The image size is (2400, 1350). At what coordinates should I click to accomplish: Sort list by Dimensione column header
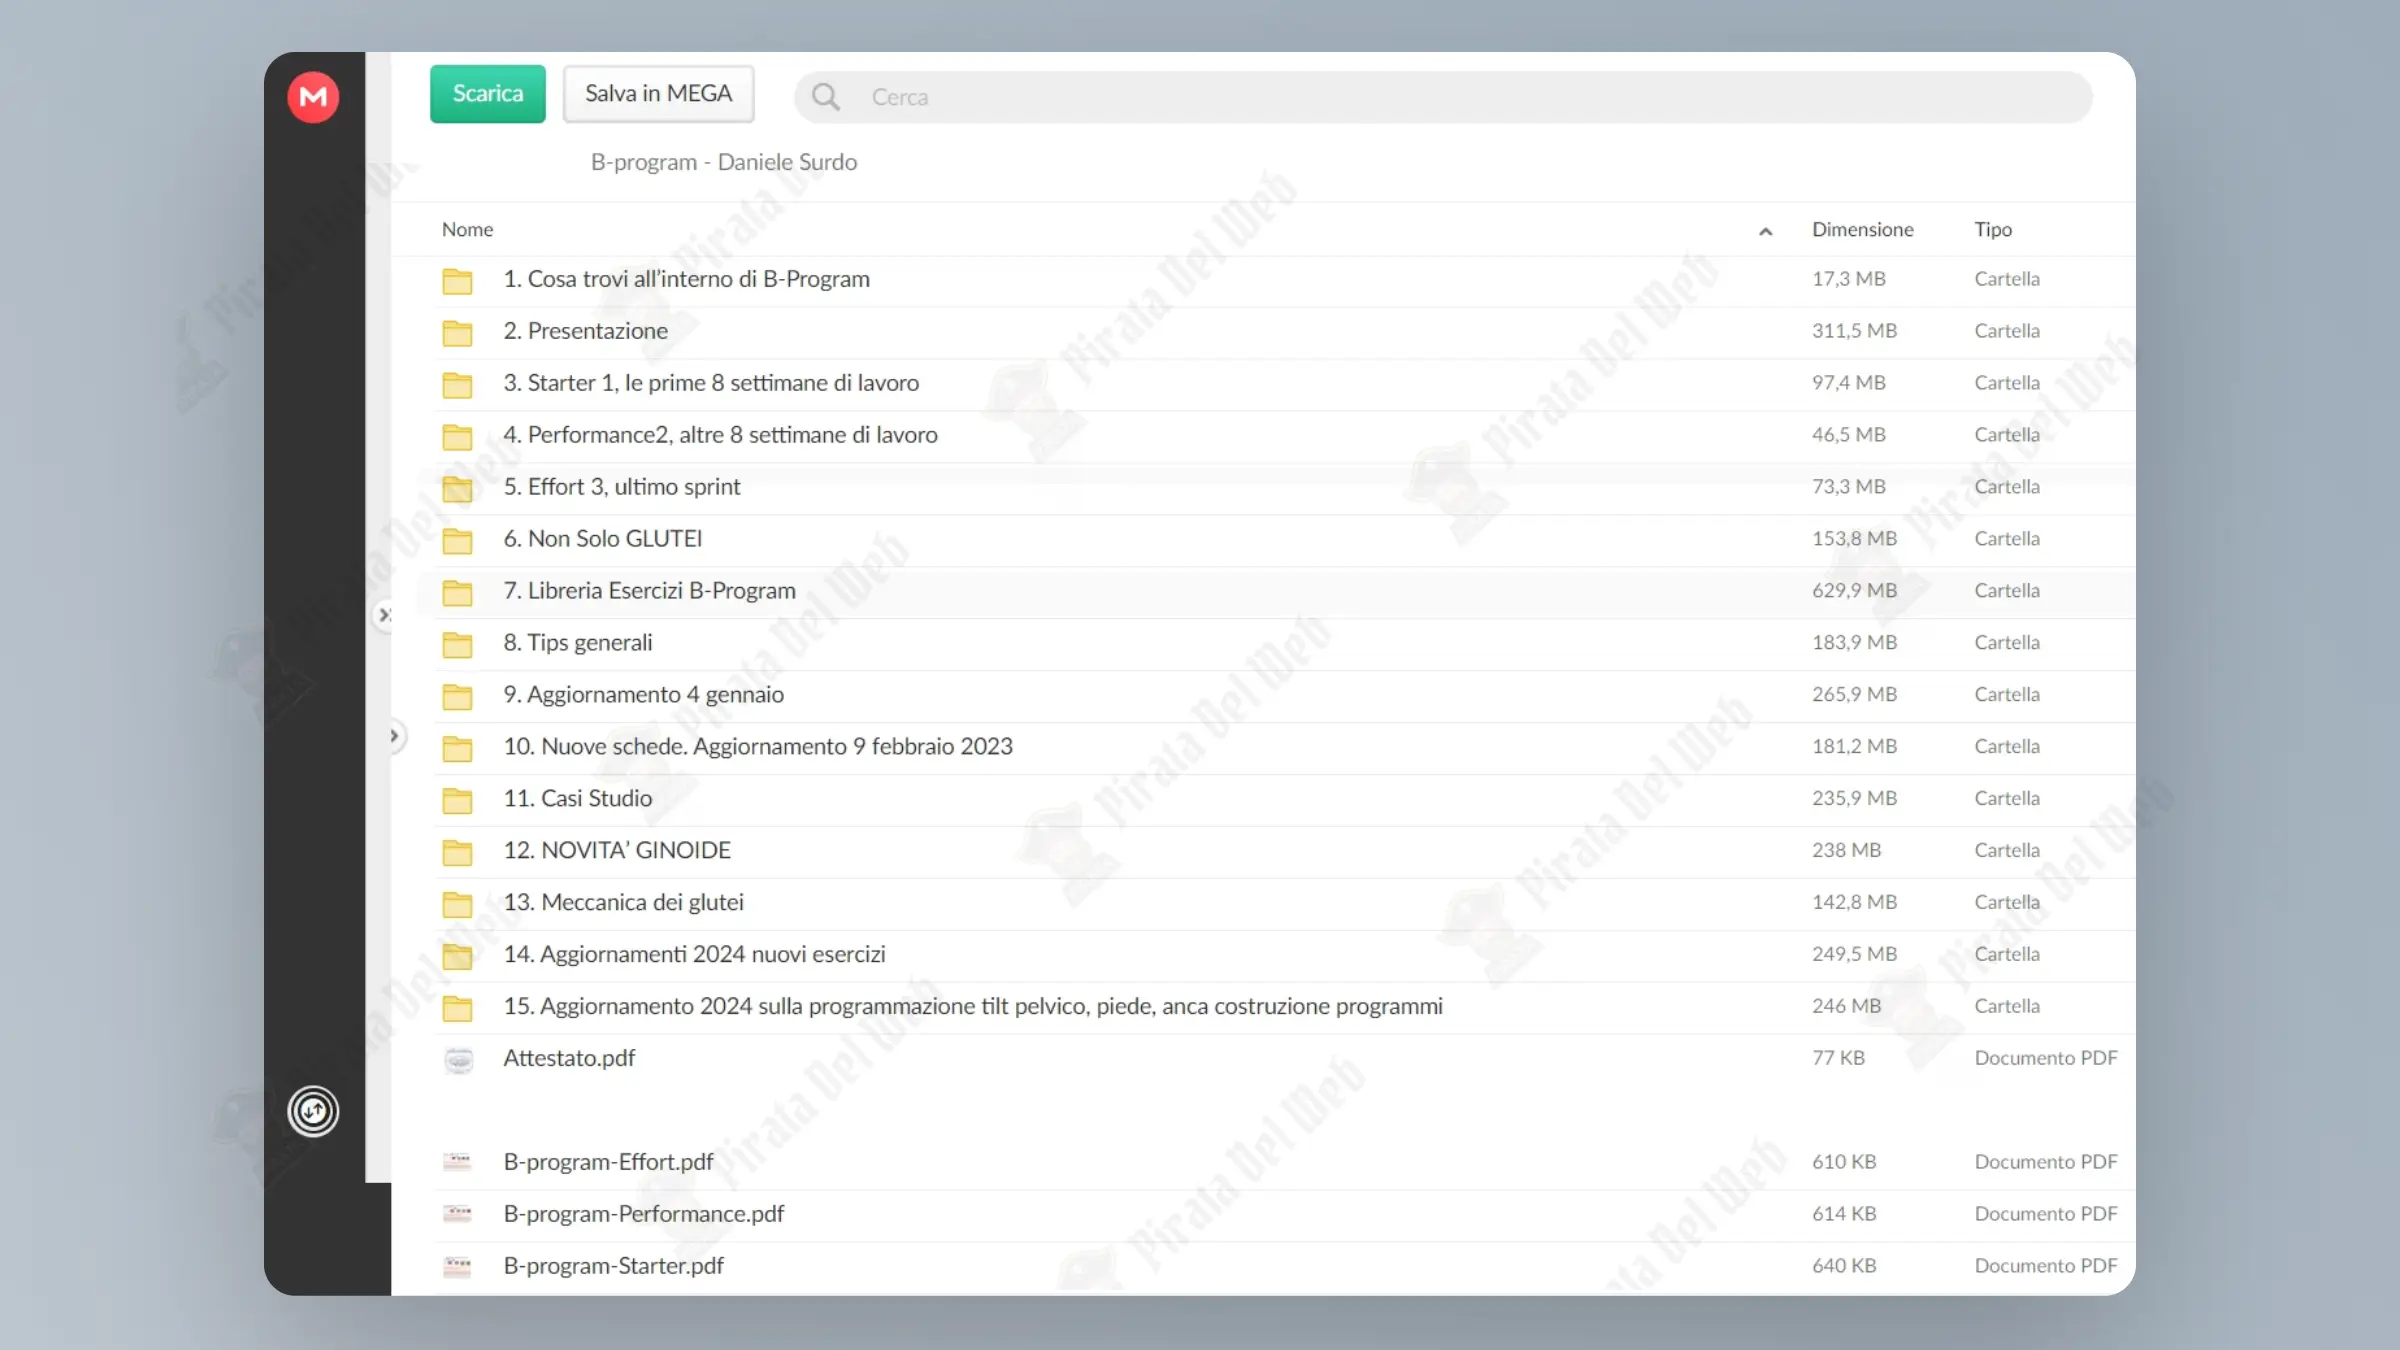1862,229
